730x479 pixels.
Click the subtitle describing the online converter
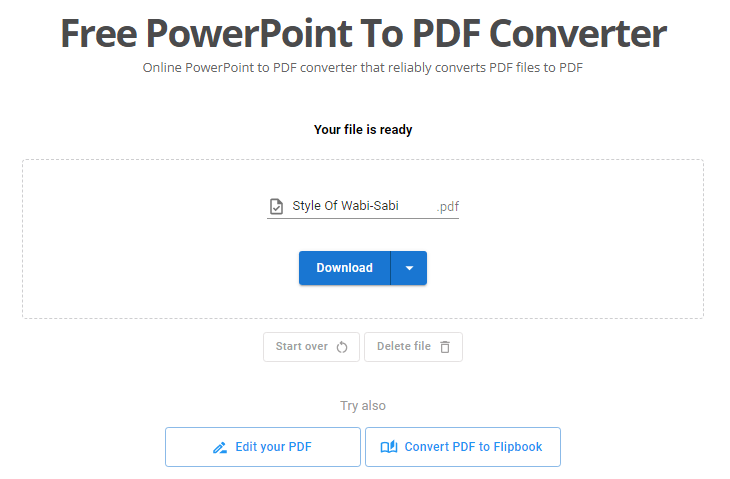point(363,68)
